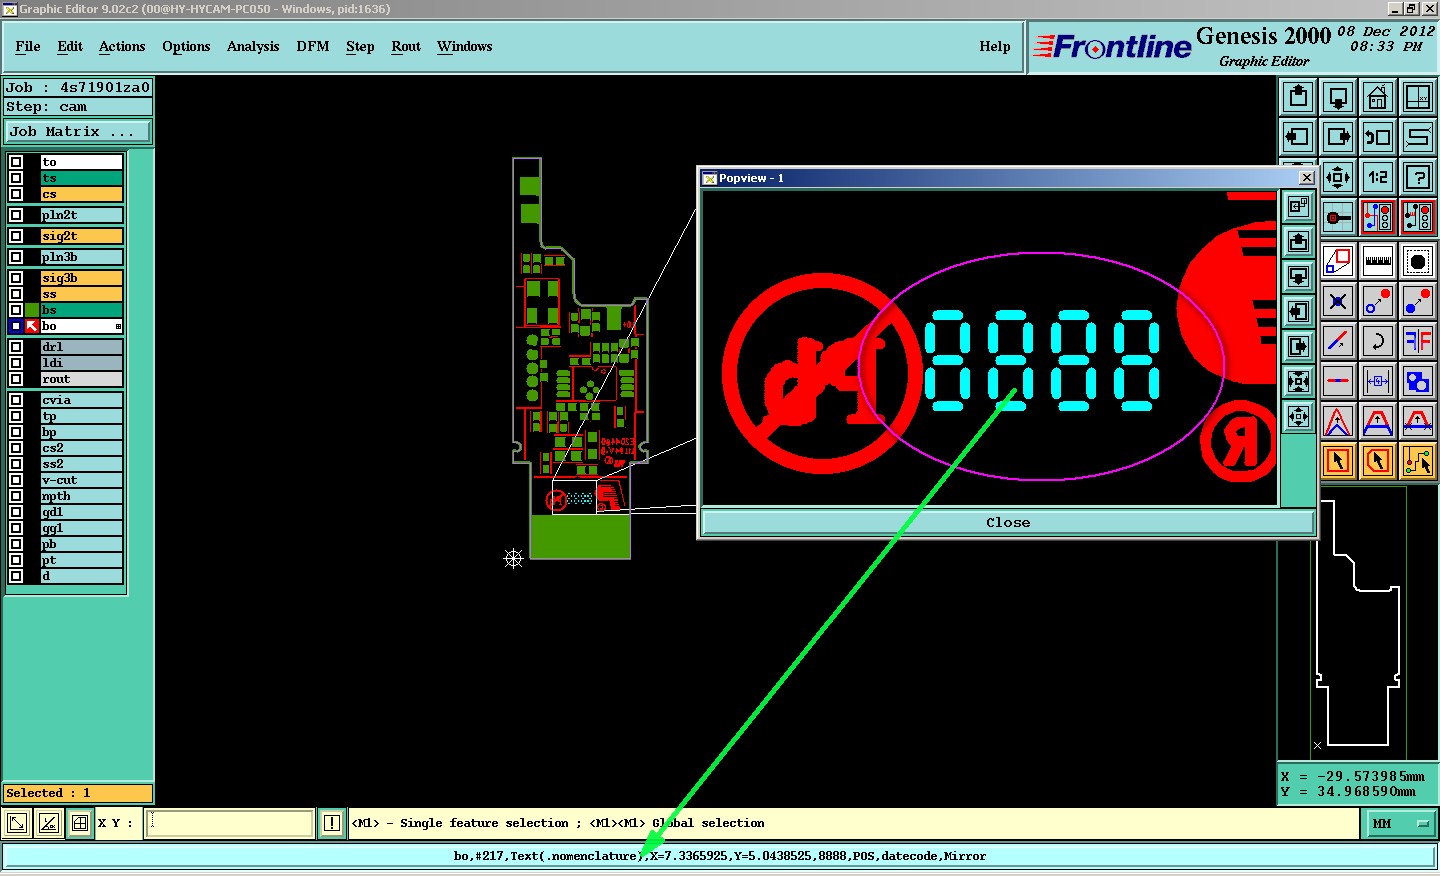Image resolution: width=1440 pixels, height=876 pixels.
Task: Select the 'cs' layer name
Action: click(82, 194)
